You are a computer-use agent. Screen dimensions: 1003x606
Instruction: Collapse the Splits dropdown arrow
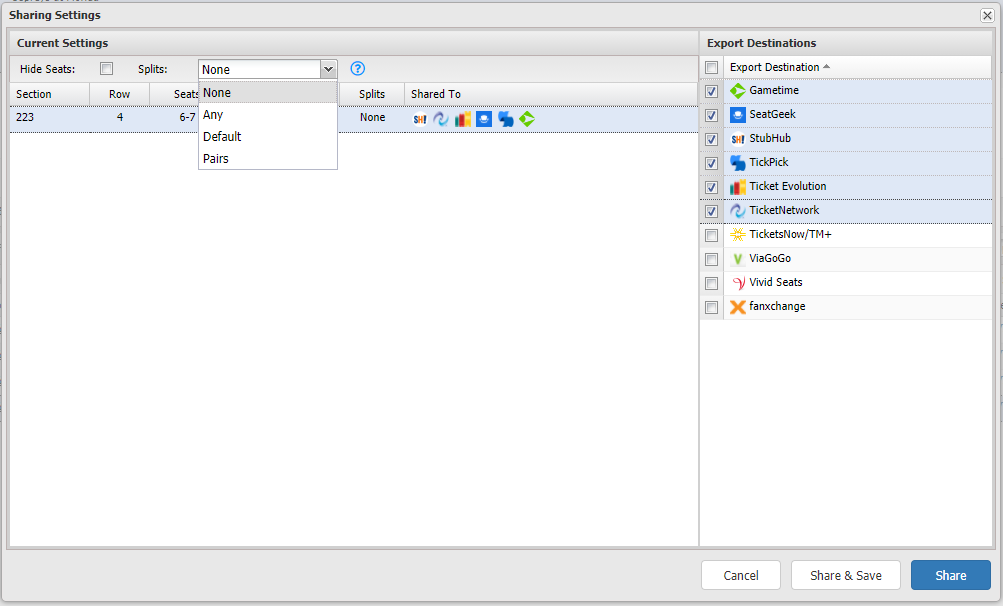point(328,69)
